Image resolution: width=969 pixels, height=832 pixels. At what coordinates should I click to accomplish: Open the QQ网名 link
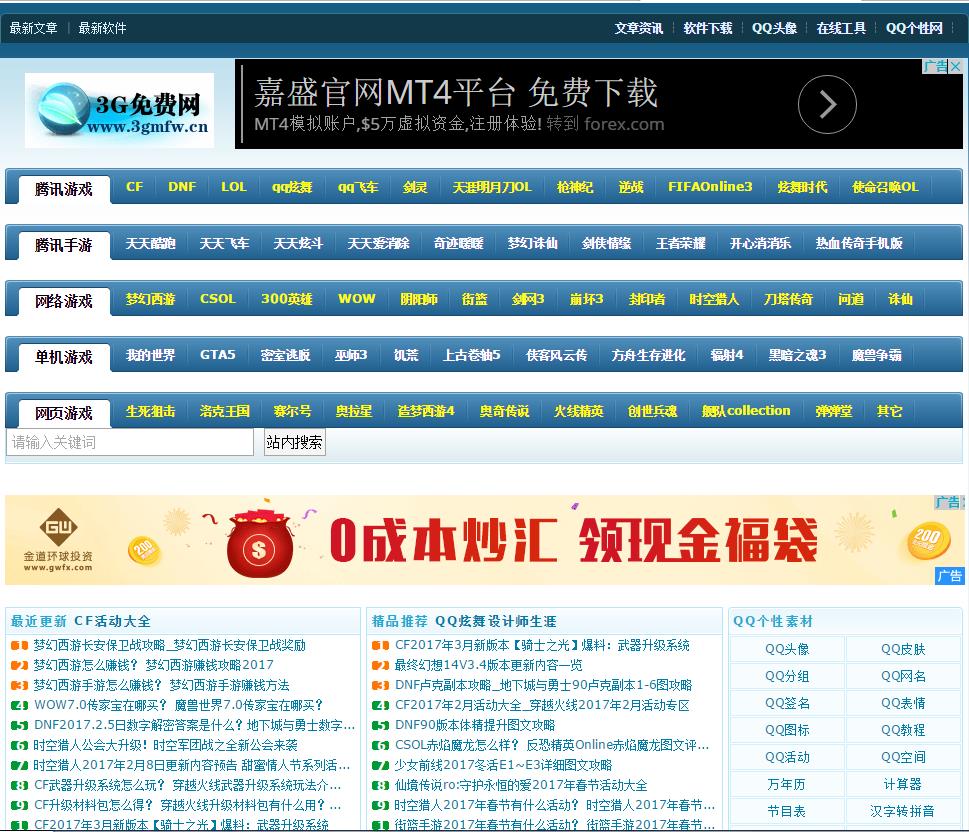903,676
